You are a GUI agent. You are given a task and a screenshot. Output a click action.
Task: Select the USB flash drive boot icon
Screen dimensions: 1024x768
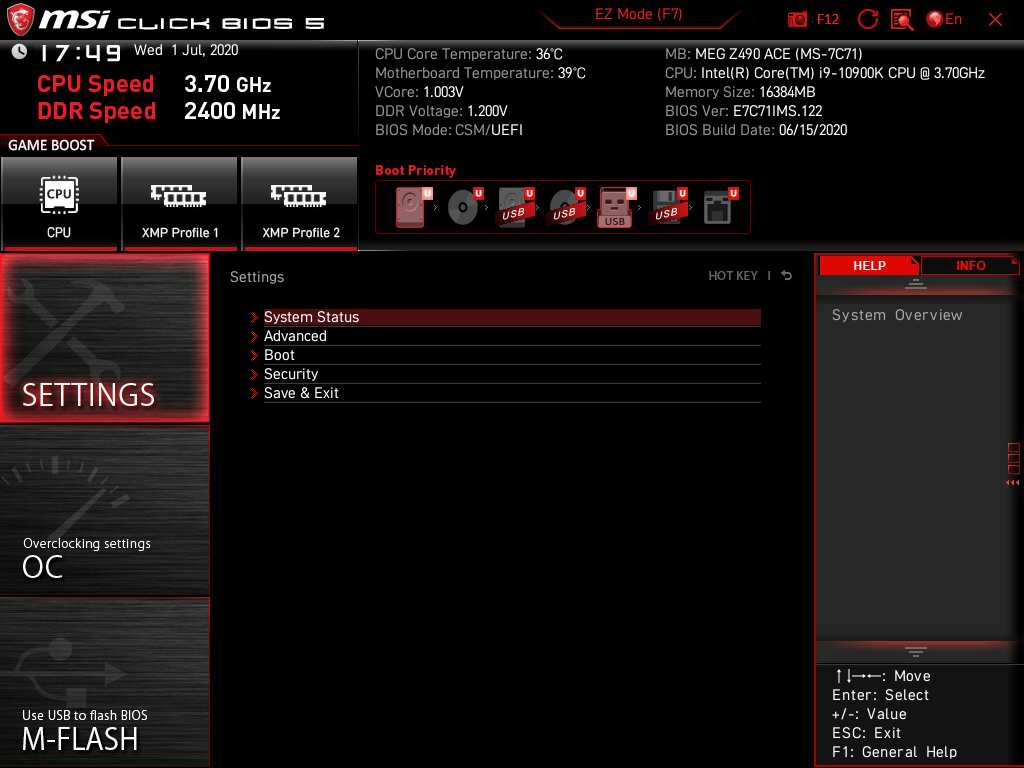[x=615, y=205]
